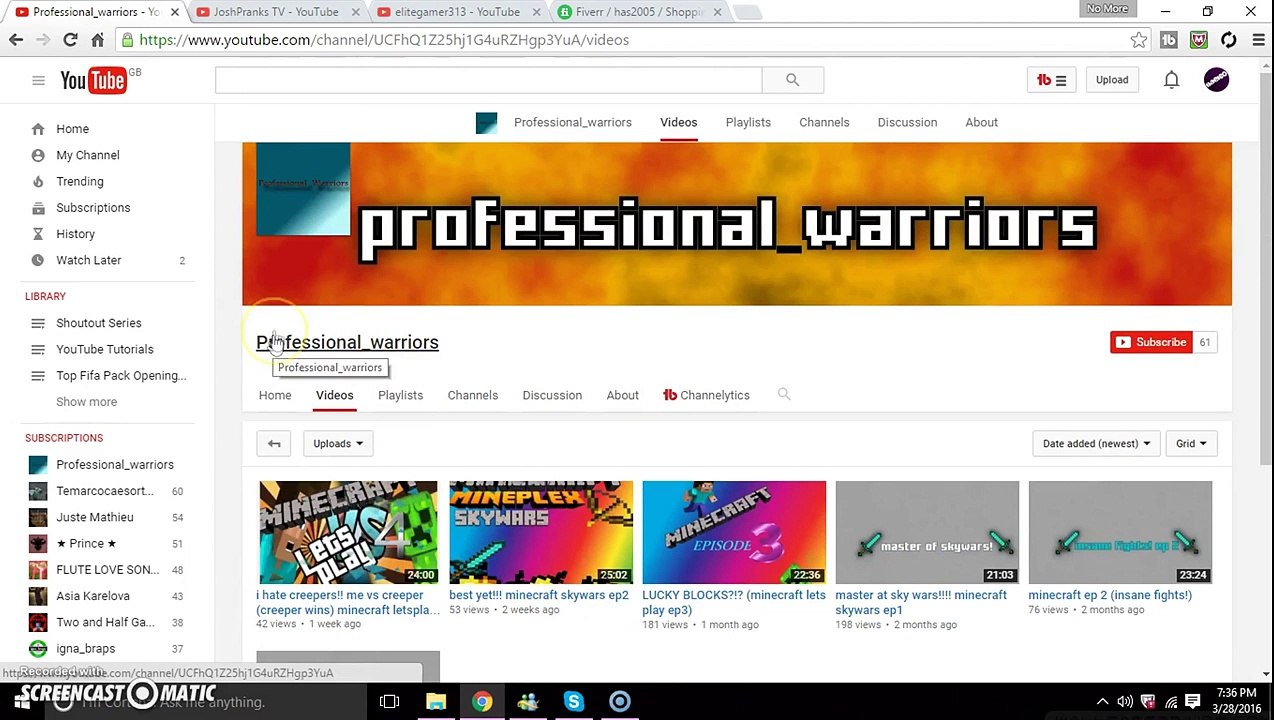Show hidden system tray icons

pyautogui.click(x=1102, y=702)
